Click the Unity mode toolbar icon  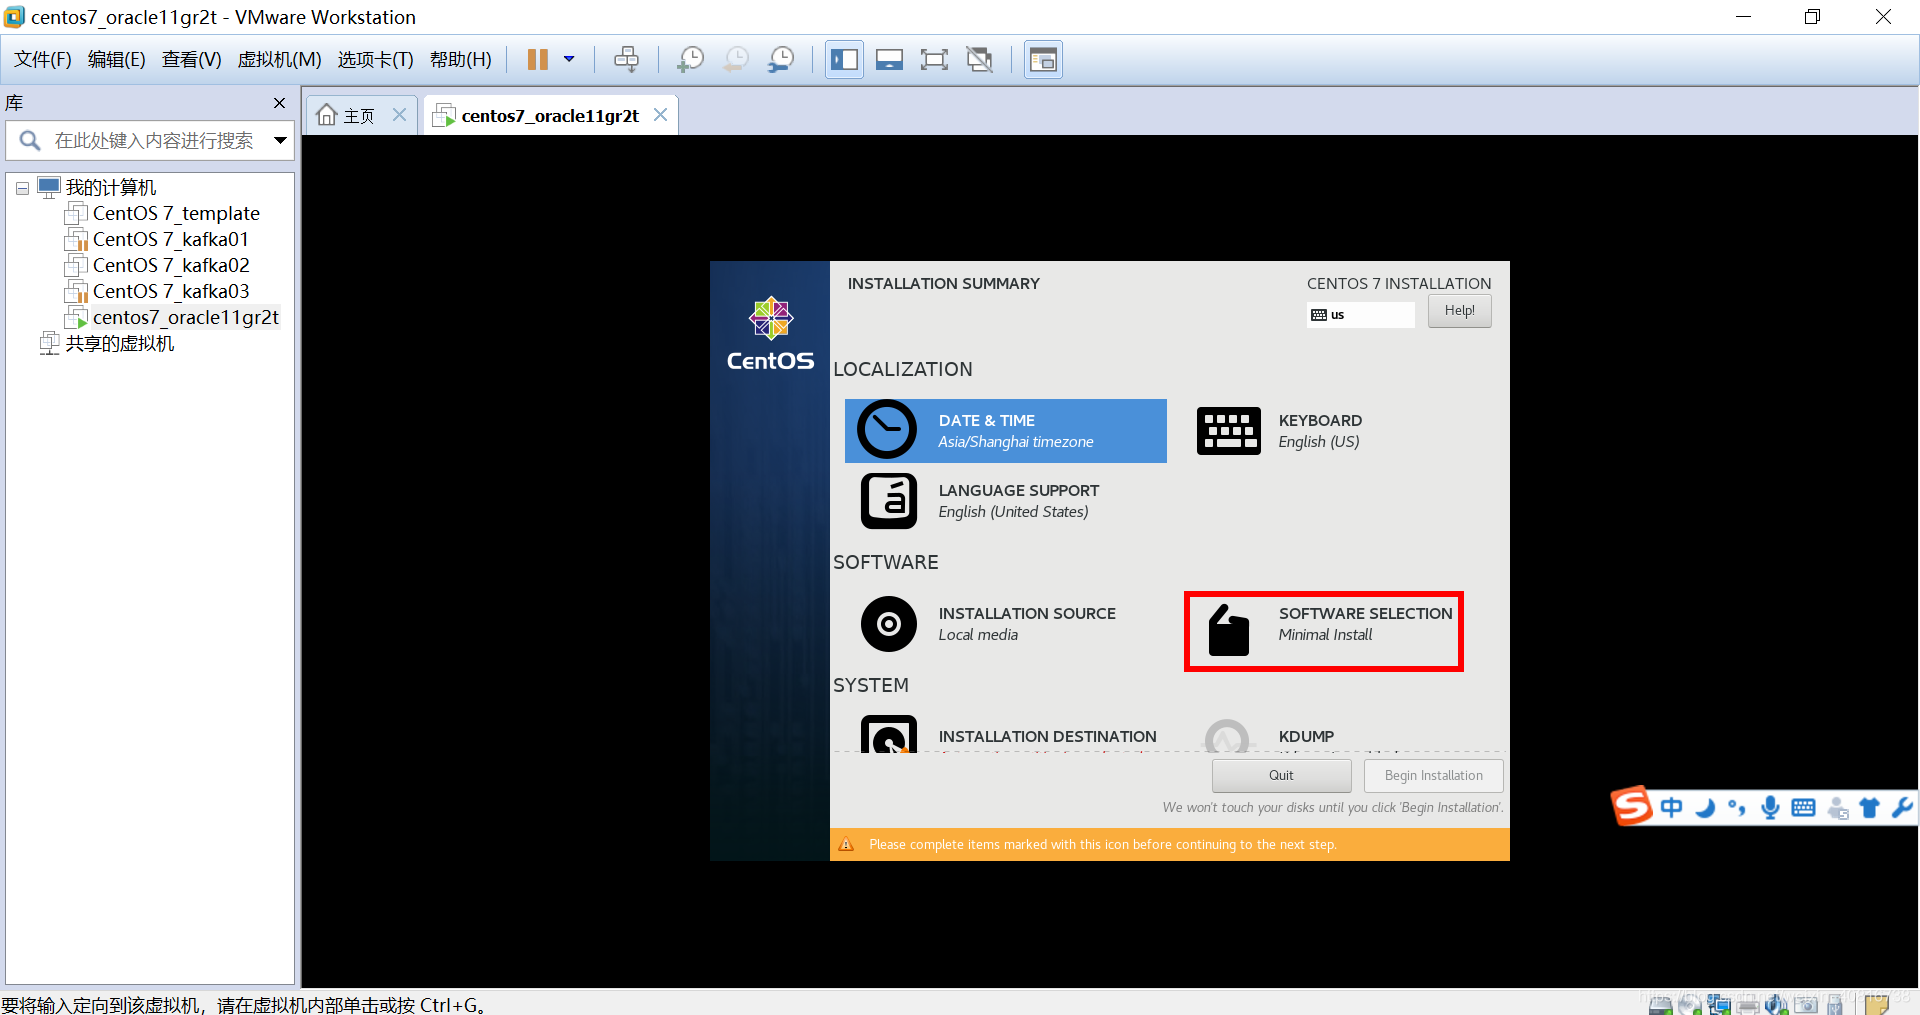tap(980, 60)
